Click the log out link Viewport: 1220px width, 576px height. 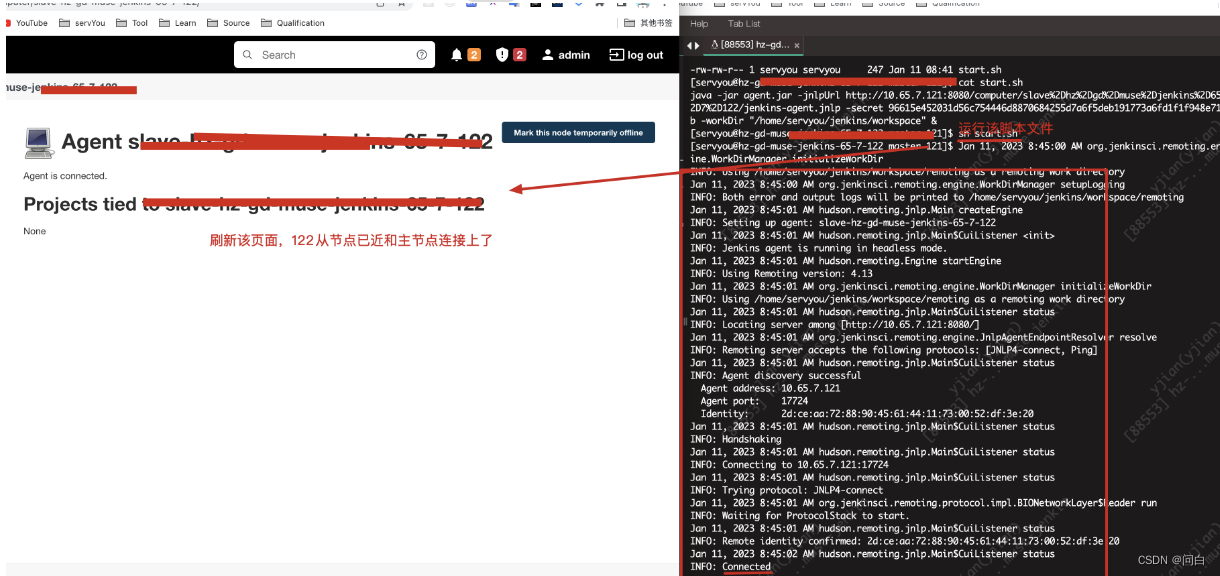coord(637,55)
